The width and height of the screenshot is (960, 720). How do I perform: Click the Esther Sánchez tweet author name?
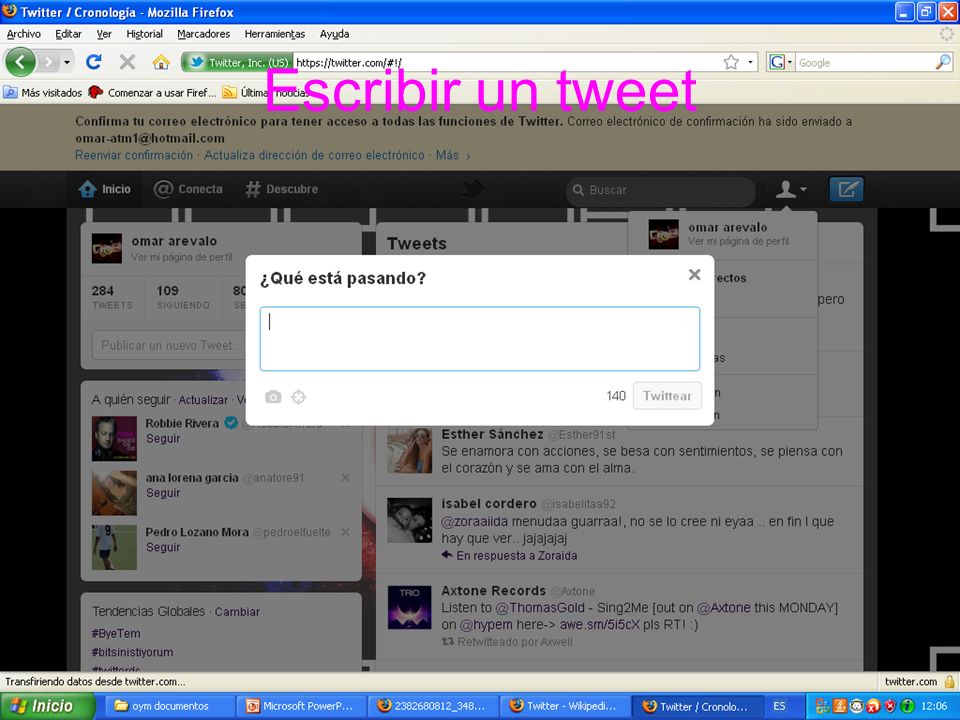tap(492, 434)
